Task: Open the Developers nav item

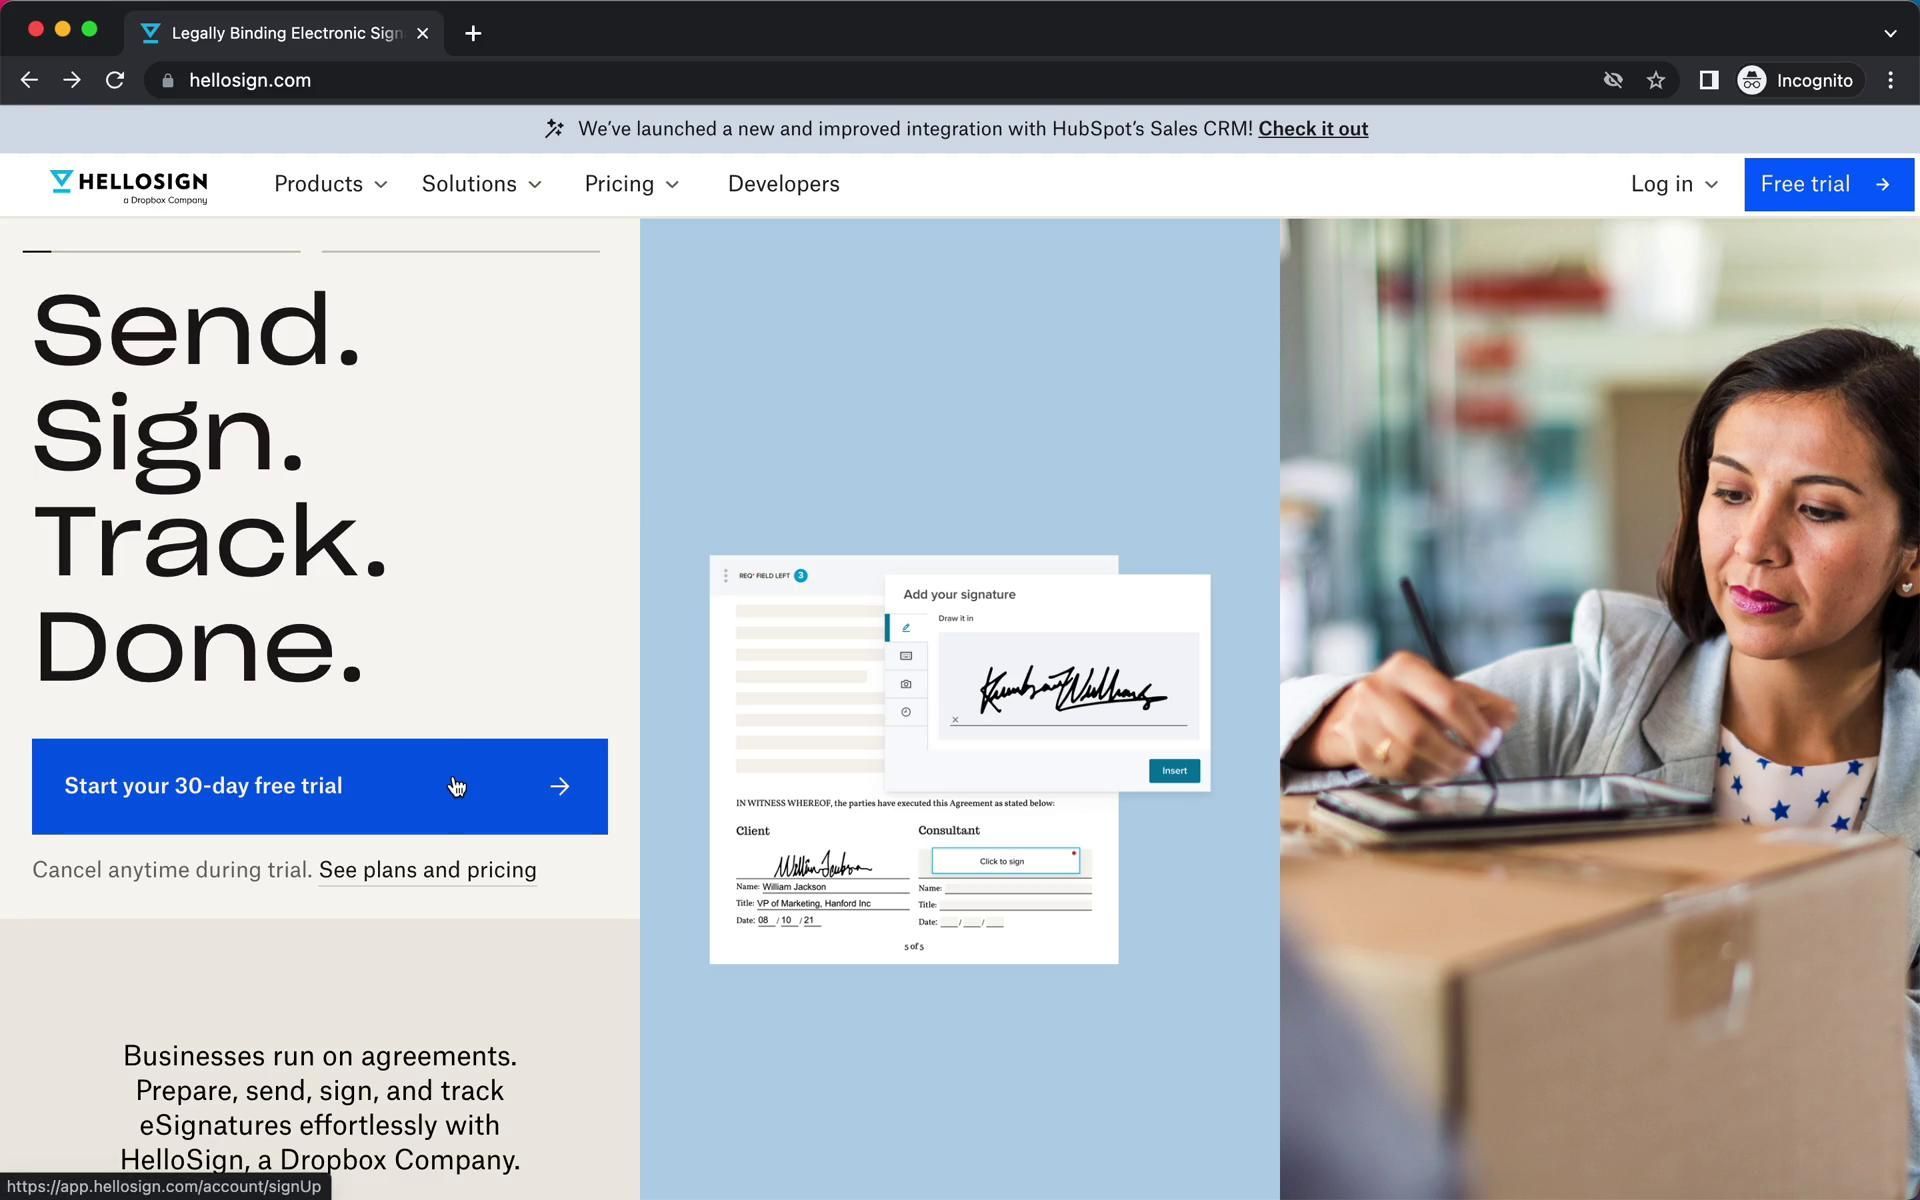Action: coord(783,184)
